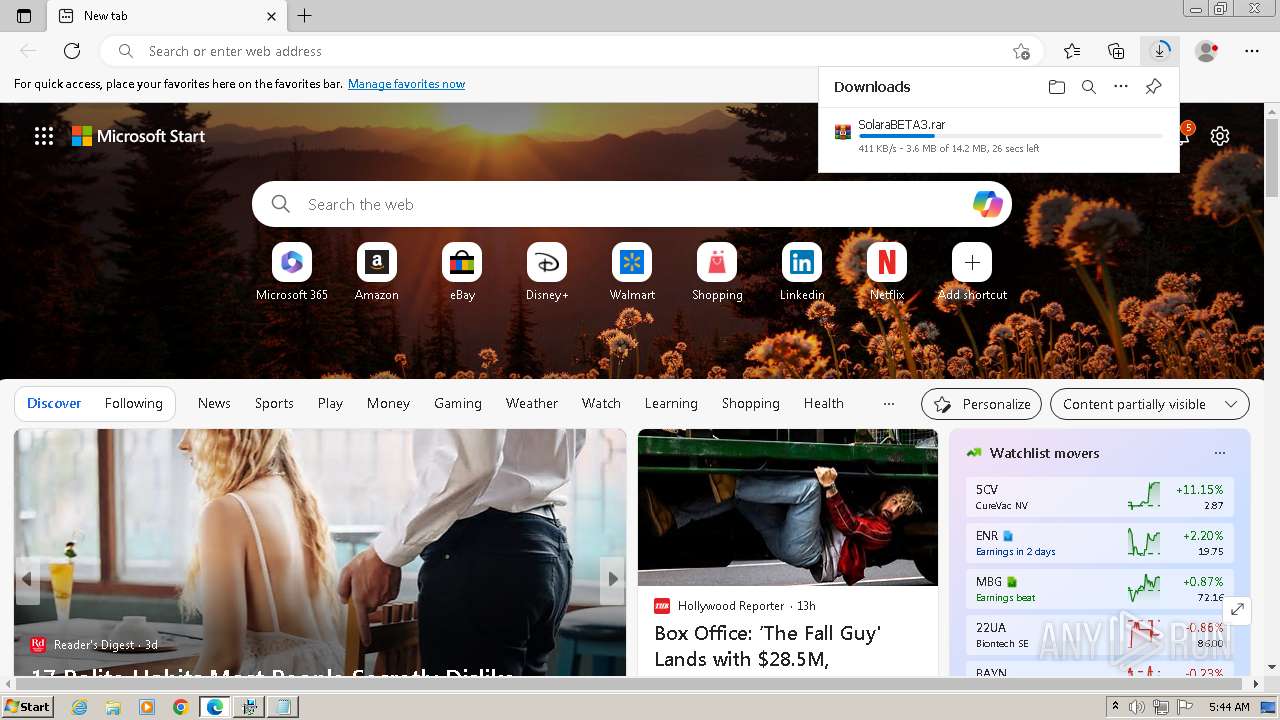The width and height of the screenshot is (1280, 720).
Task: Open the user profile avatar
Action: pyautogui.click(x=1207, y=51)
